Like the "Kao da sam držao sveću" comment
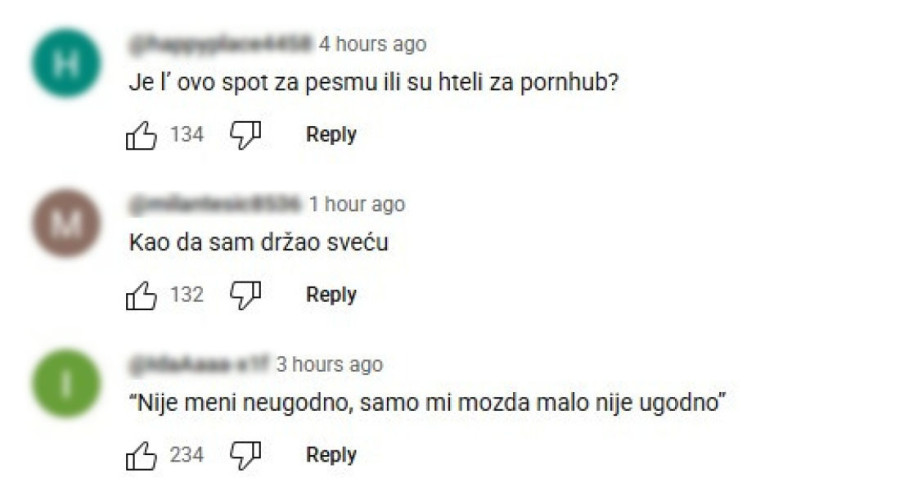900x496 pixels. 141,296
